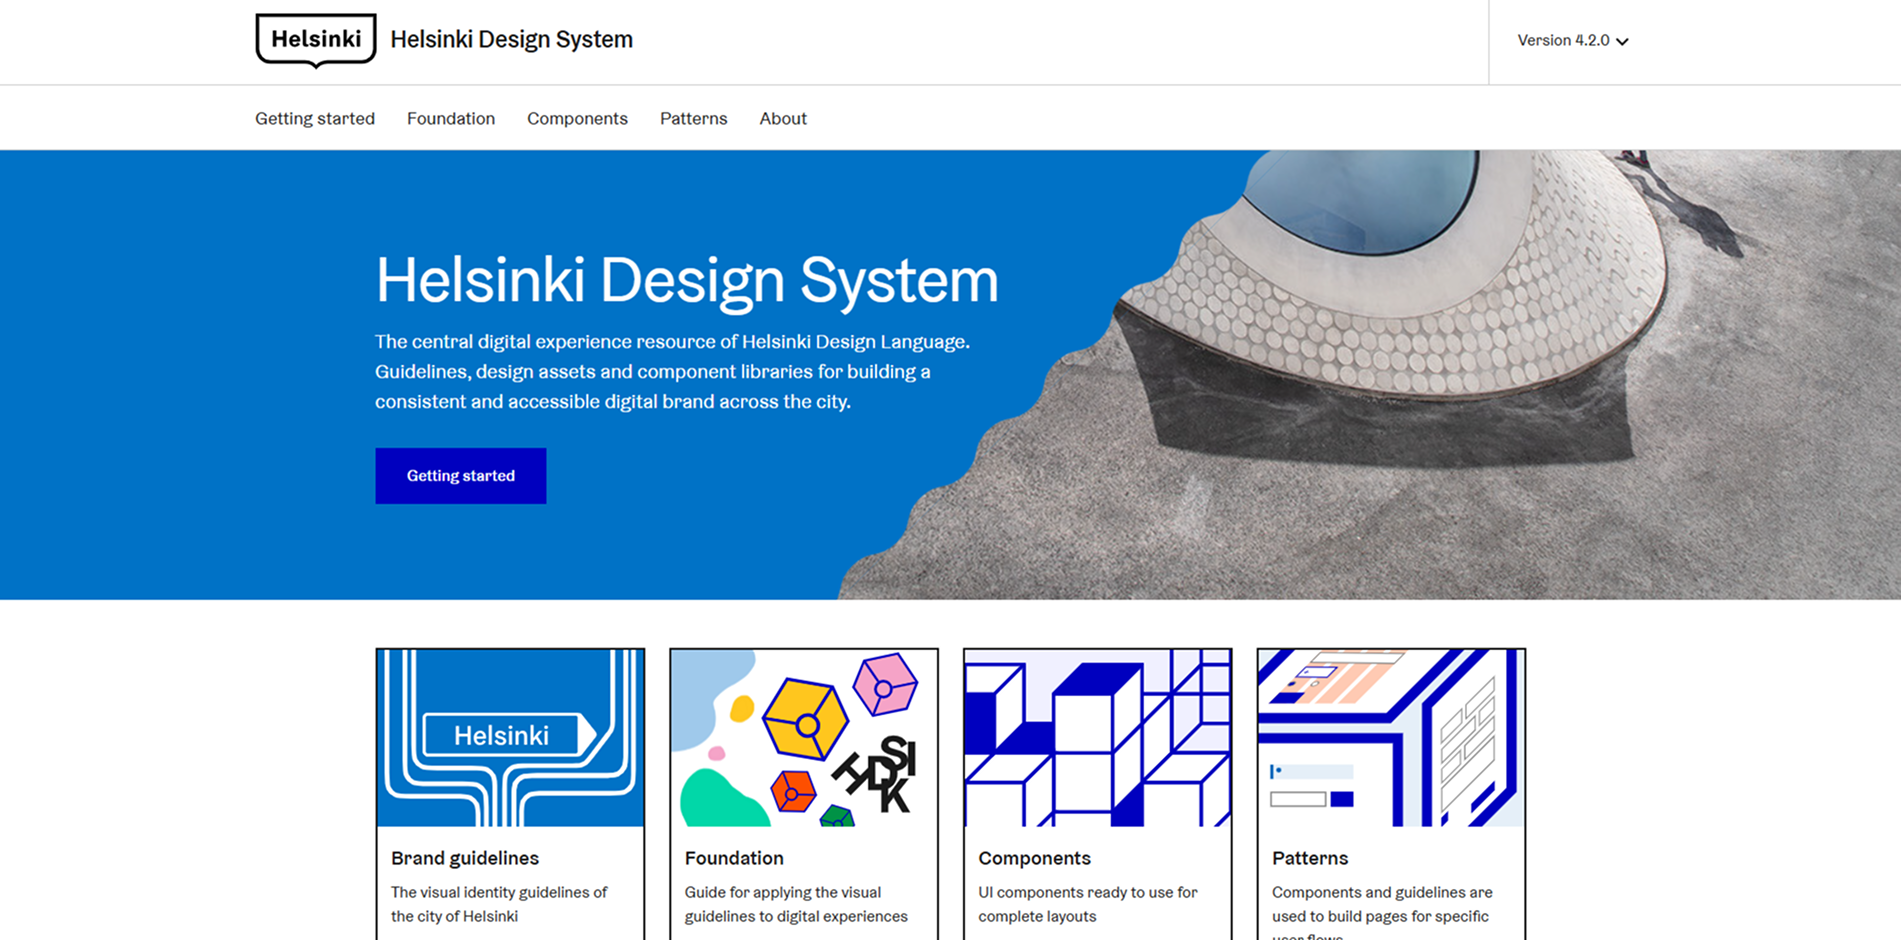
Task: Go to Foundation in the navigation bar
Action: click(x=451, y=118)
